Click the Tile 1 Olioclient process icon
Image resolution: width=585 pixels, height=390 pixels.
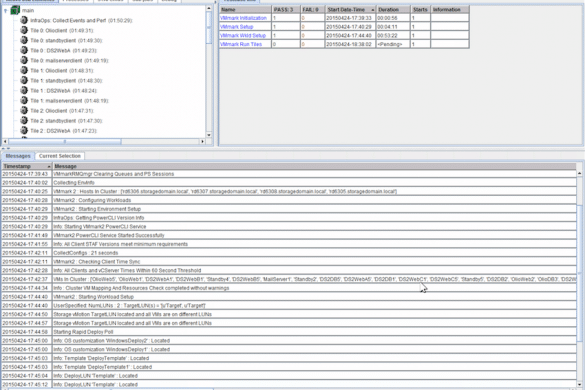[x=24, y=71]
